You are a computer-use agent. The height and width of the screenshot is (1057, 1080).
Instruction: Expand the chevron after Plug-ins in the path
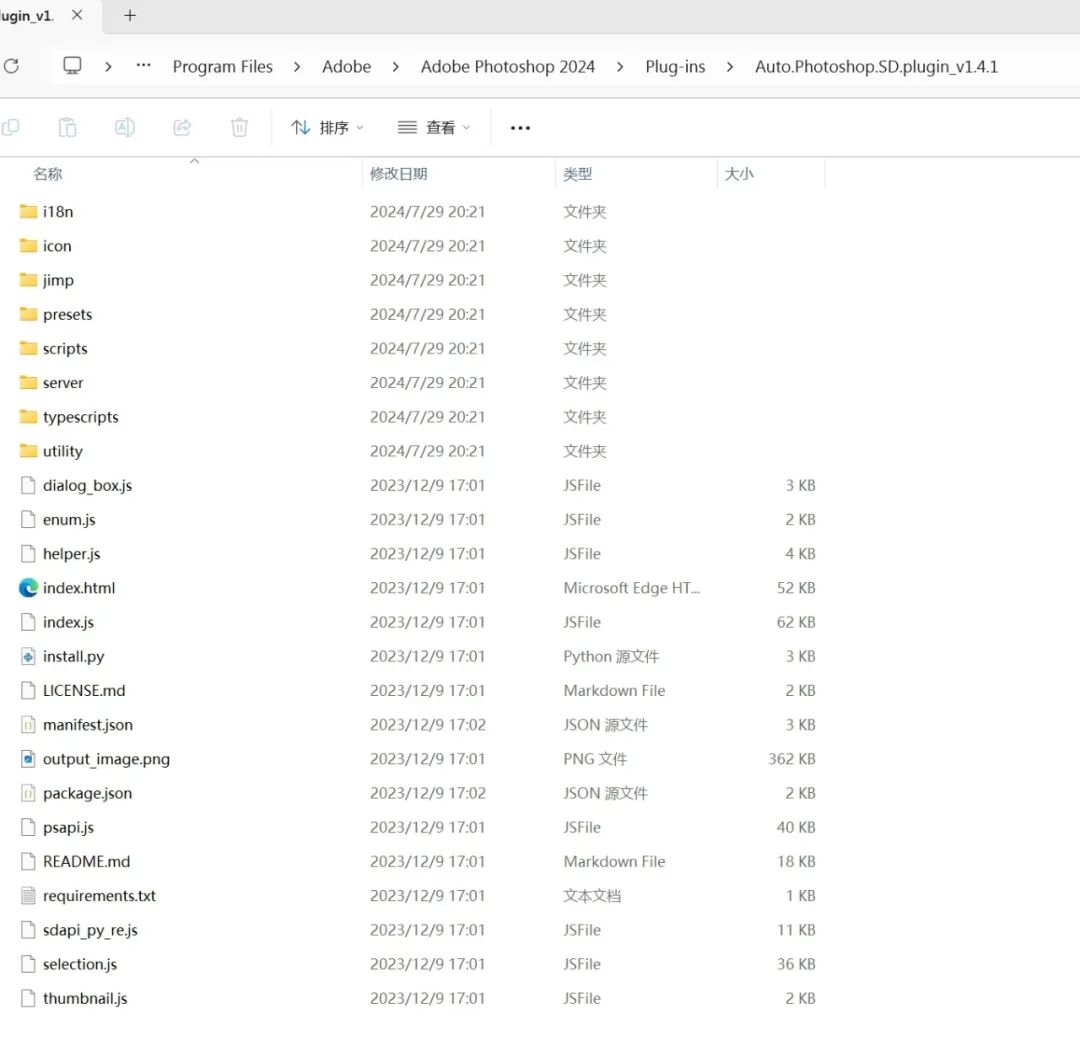(x=729, y=67)
